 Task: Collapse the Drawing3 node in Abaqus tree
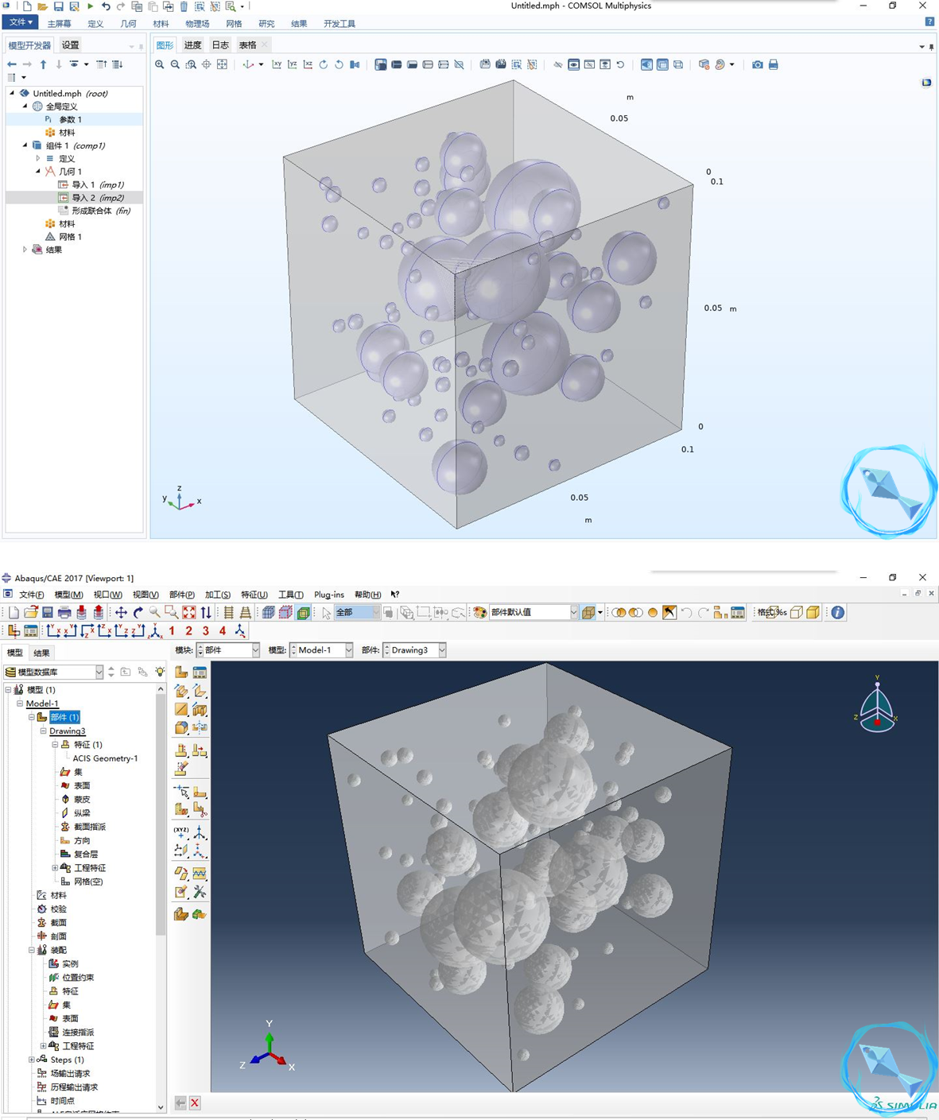pos(43,731)
